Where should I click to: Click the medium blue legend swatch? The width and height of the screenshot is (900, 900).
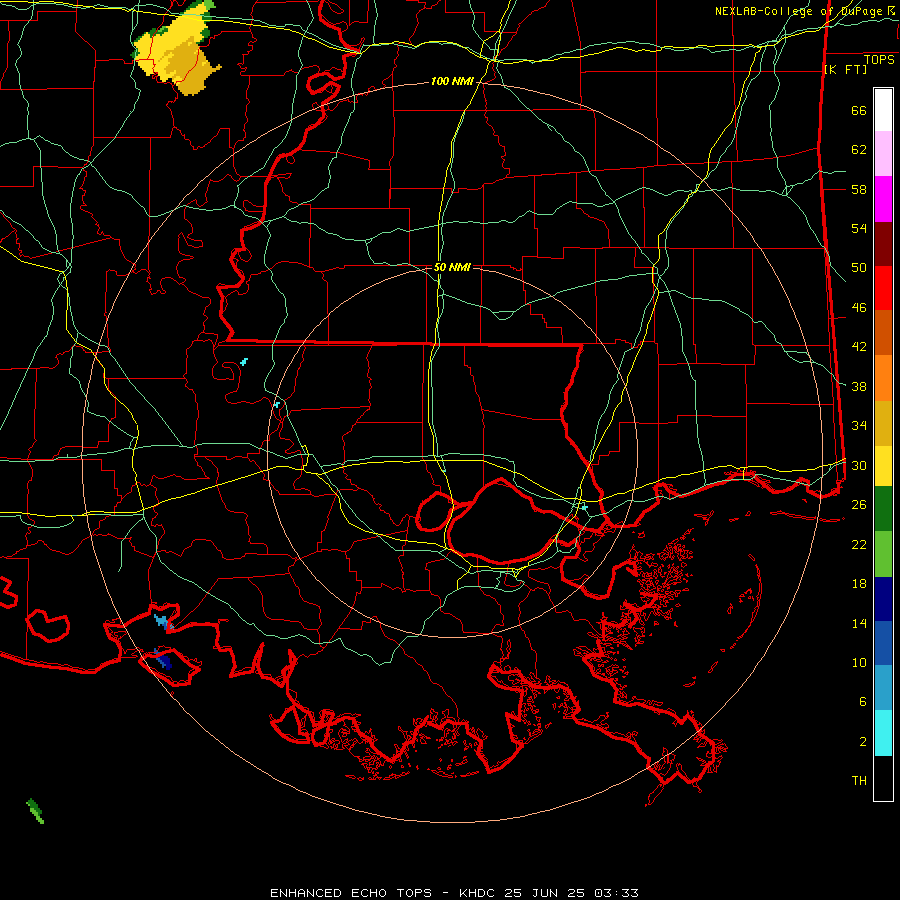tap(883, 643)
